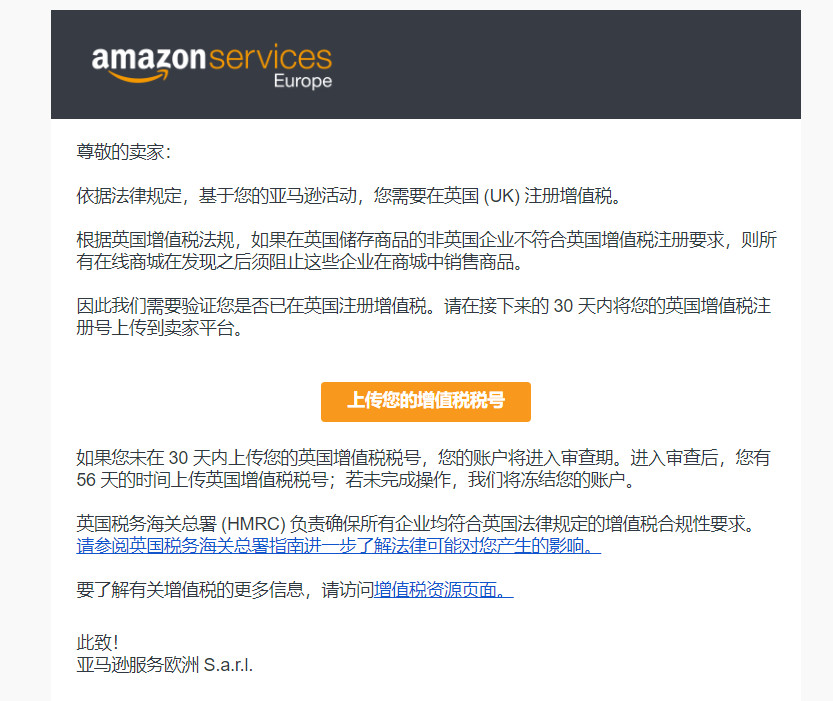Follow the 增值税资源页面 link
Screen dimensions: 833x701
point(442,589)
